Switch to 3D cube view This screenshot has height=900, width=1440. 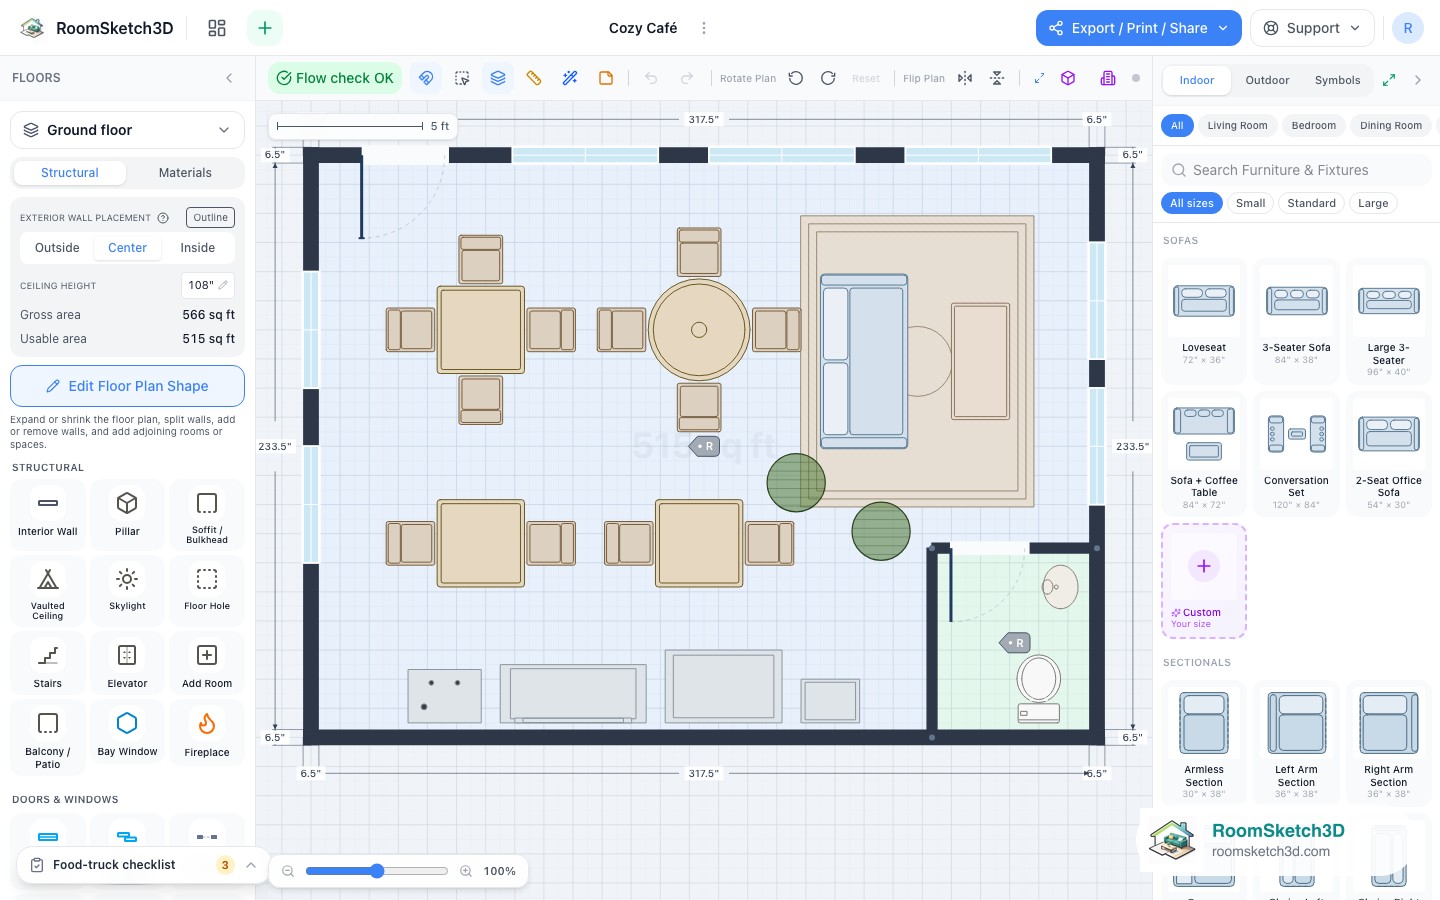pyautogui.click(x=1068, y=78)
